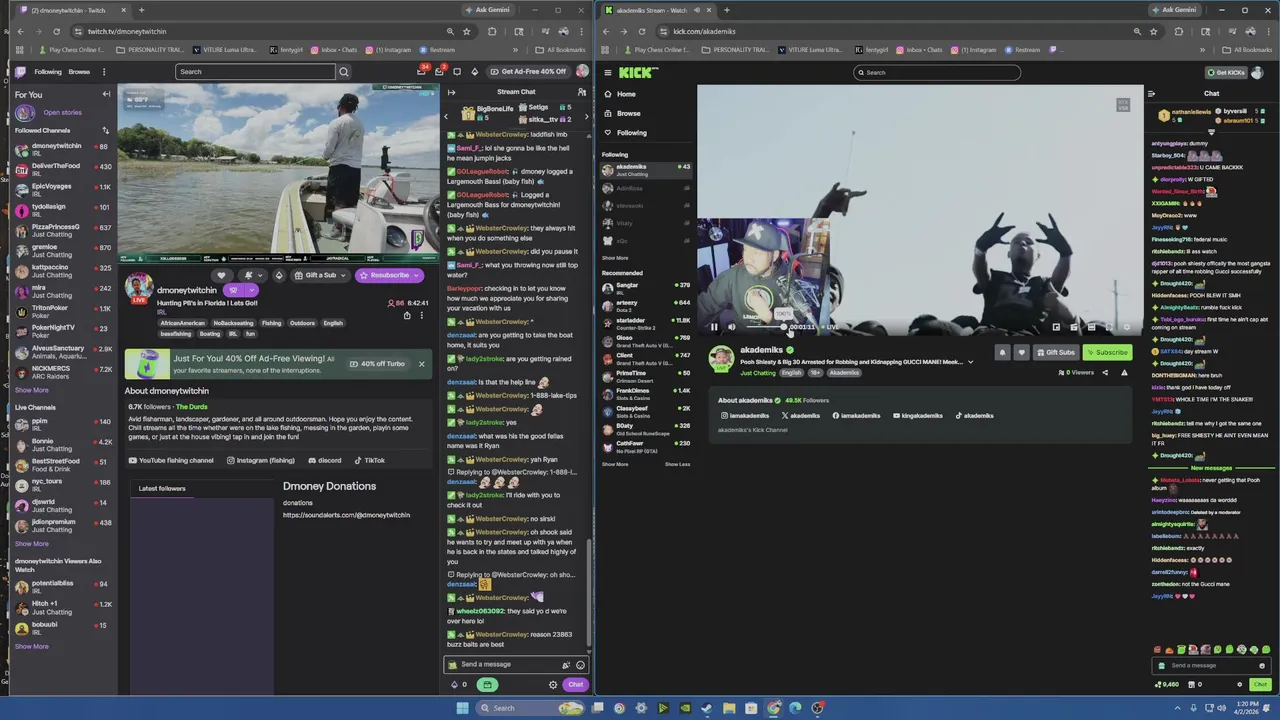1280x720 pixels.
Task: Click the Kick search input field
Action: click(x=937, y=72)
